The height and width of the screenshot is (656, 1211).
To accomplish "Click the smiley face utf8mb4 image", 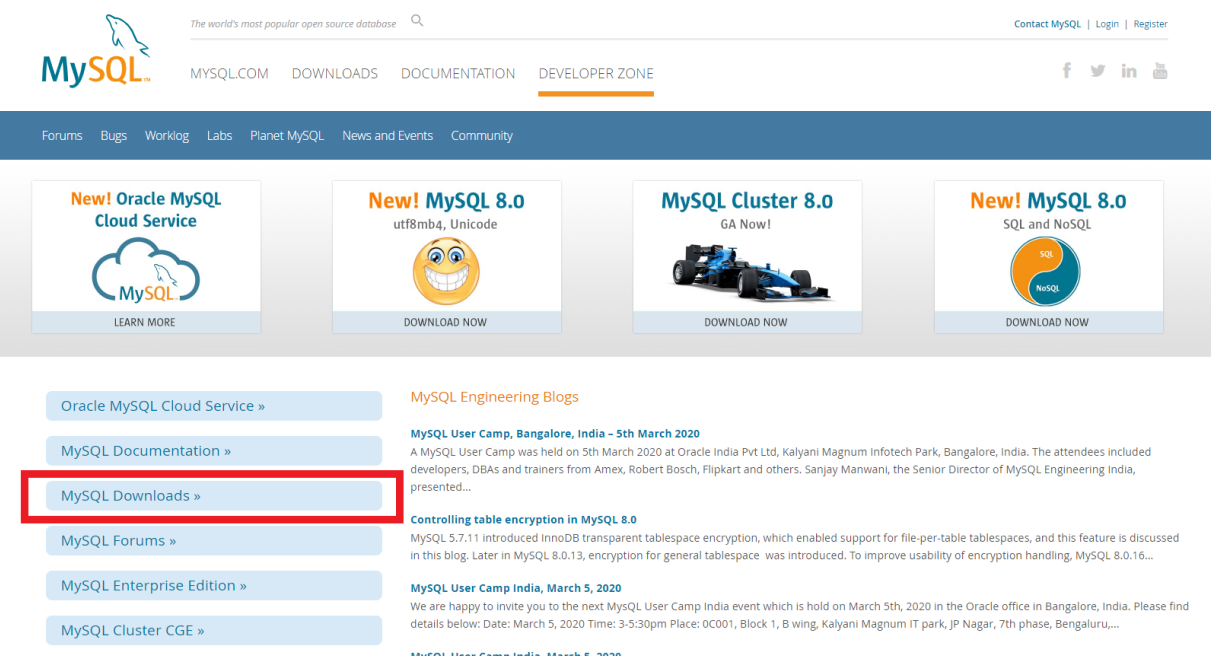I will (x=446, y=271).
